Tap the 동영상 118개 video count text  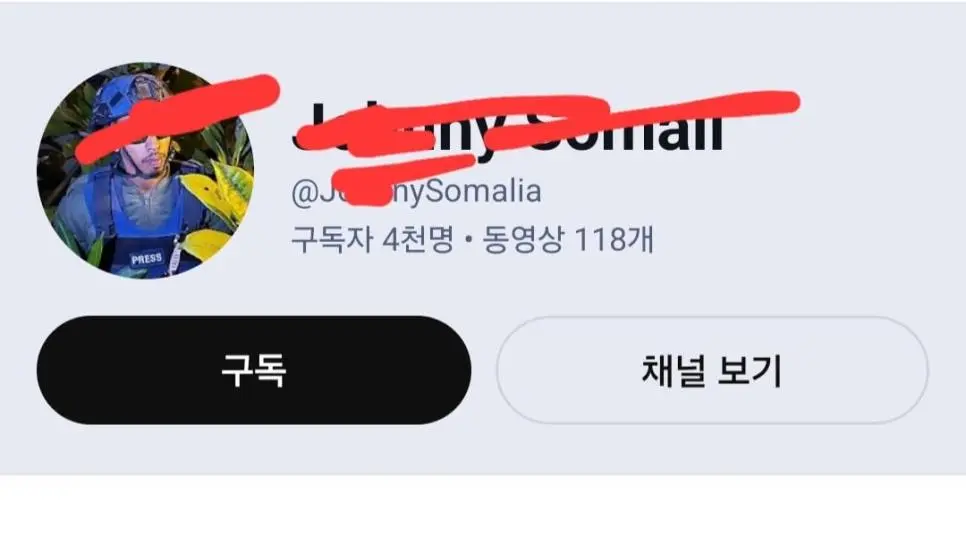click(x=567, y=239)
